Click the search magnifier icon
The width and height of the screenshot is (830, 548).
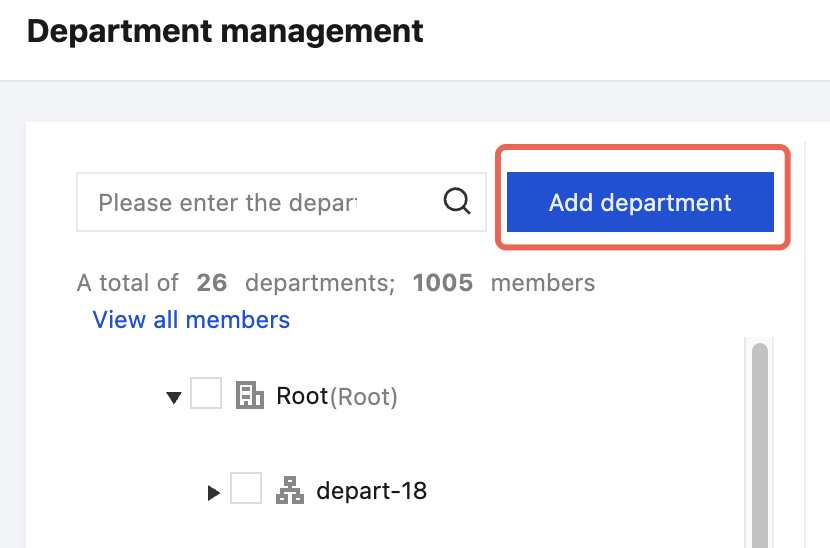tap(457, 202)
